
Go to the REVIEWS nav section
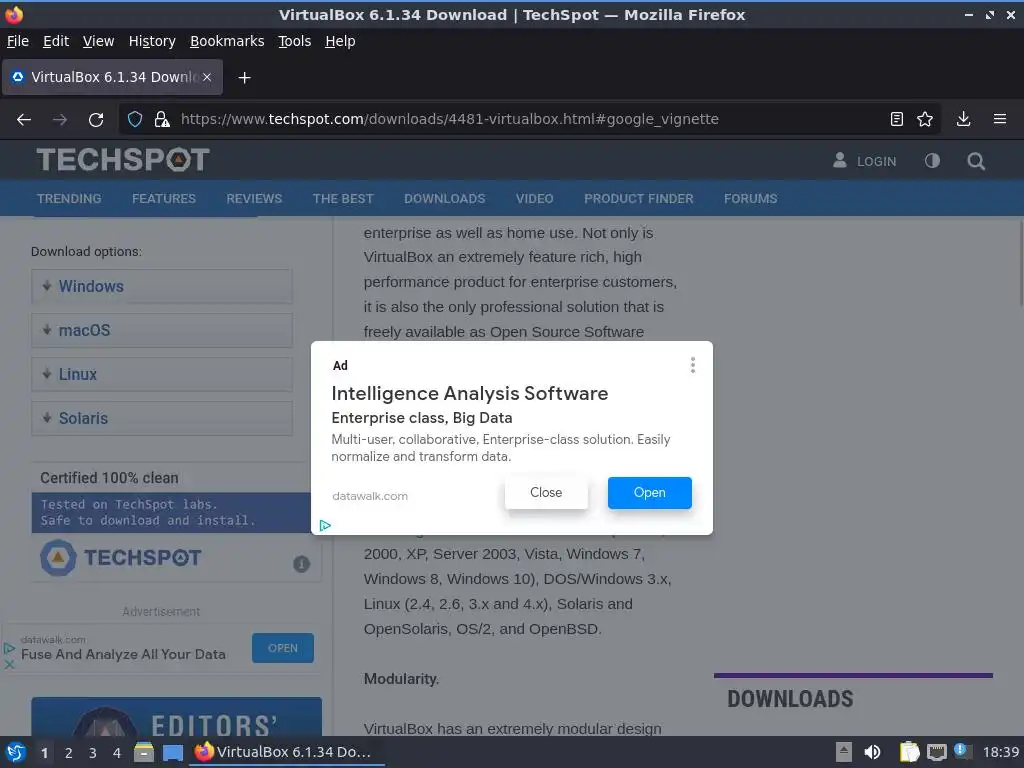tap(254, 199)
